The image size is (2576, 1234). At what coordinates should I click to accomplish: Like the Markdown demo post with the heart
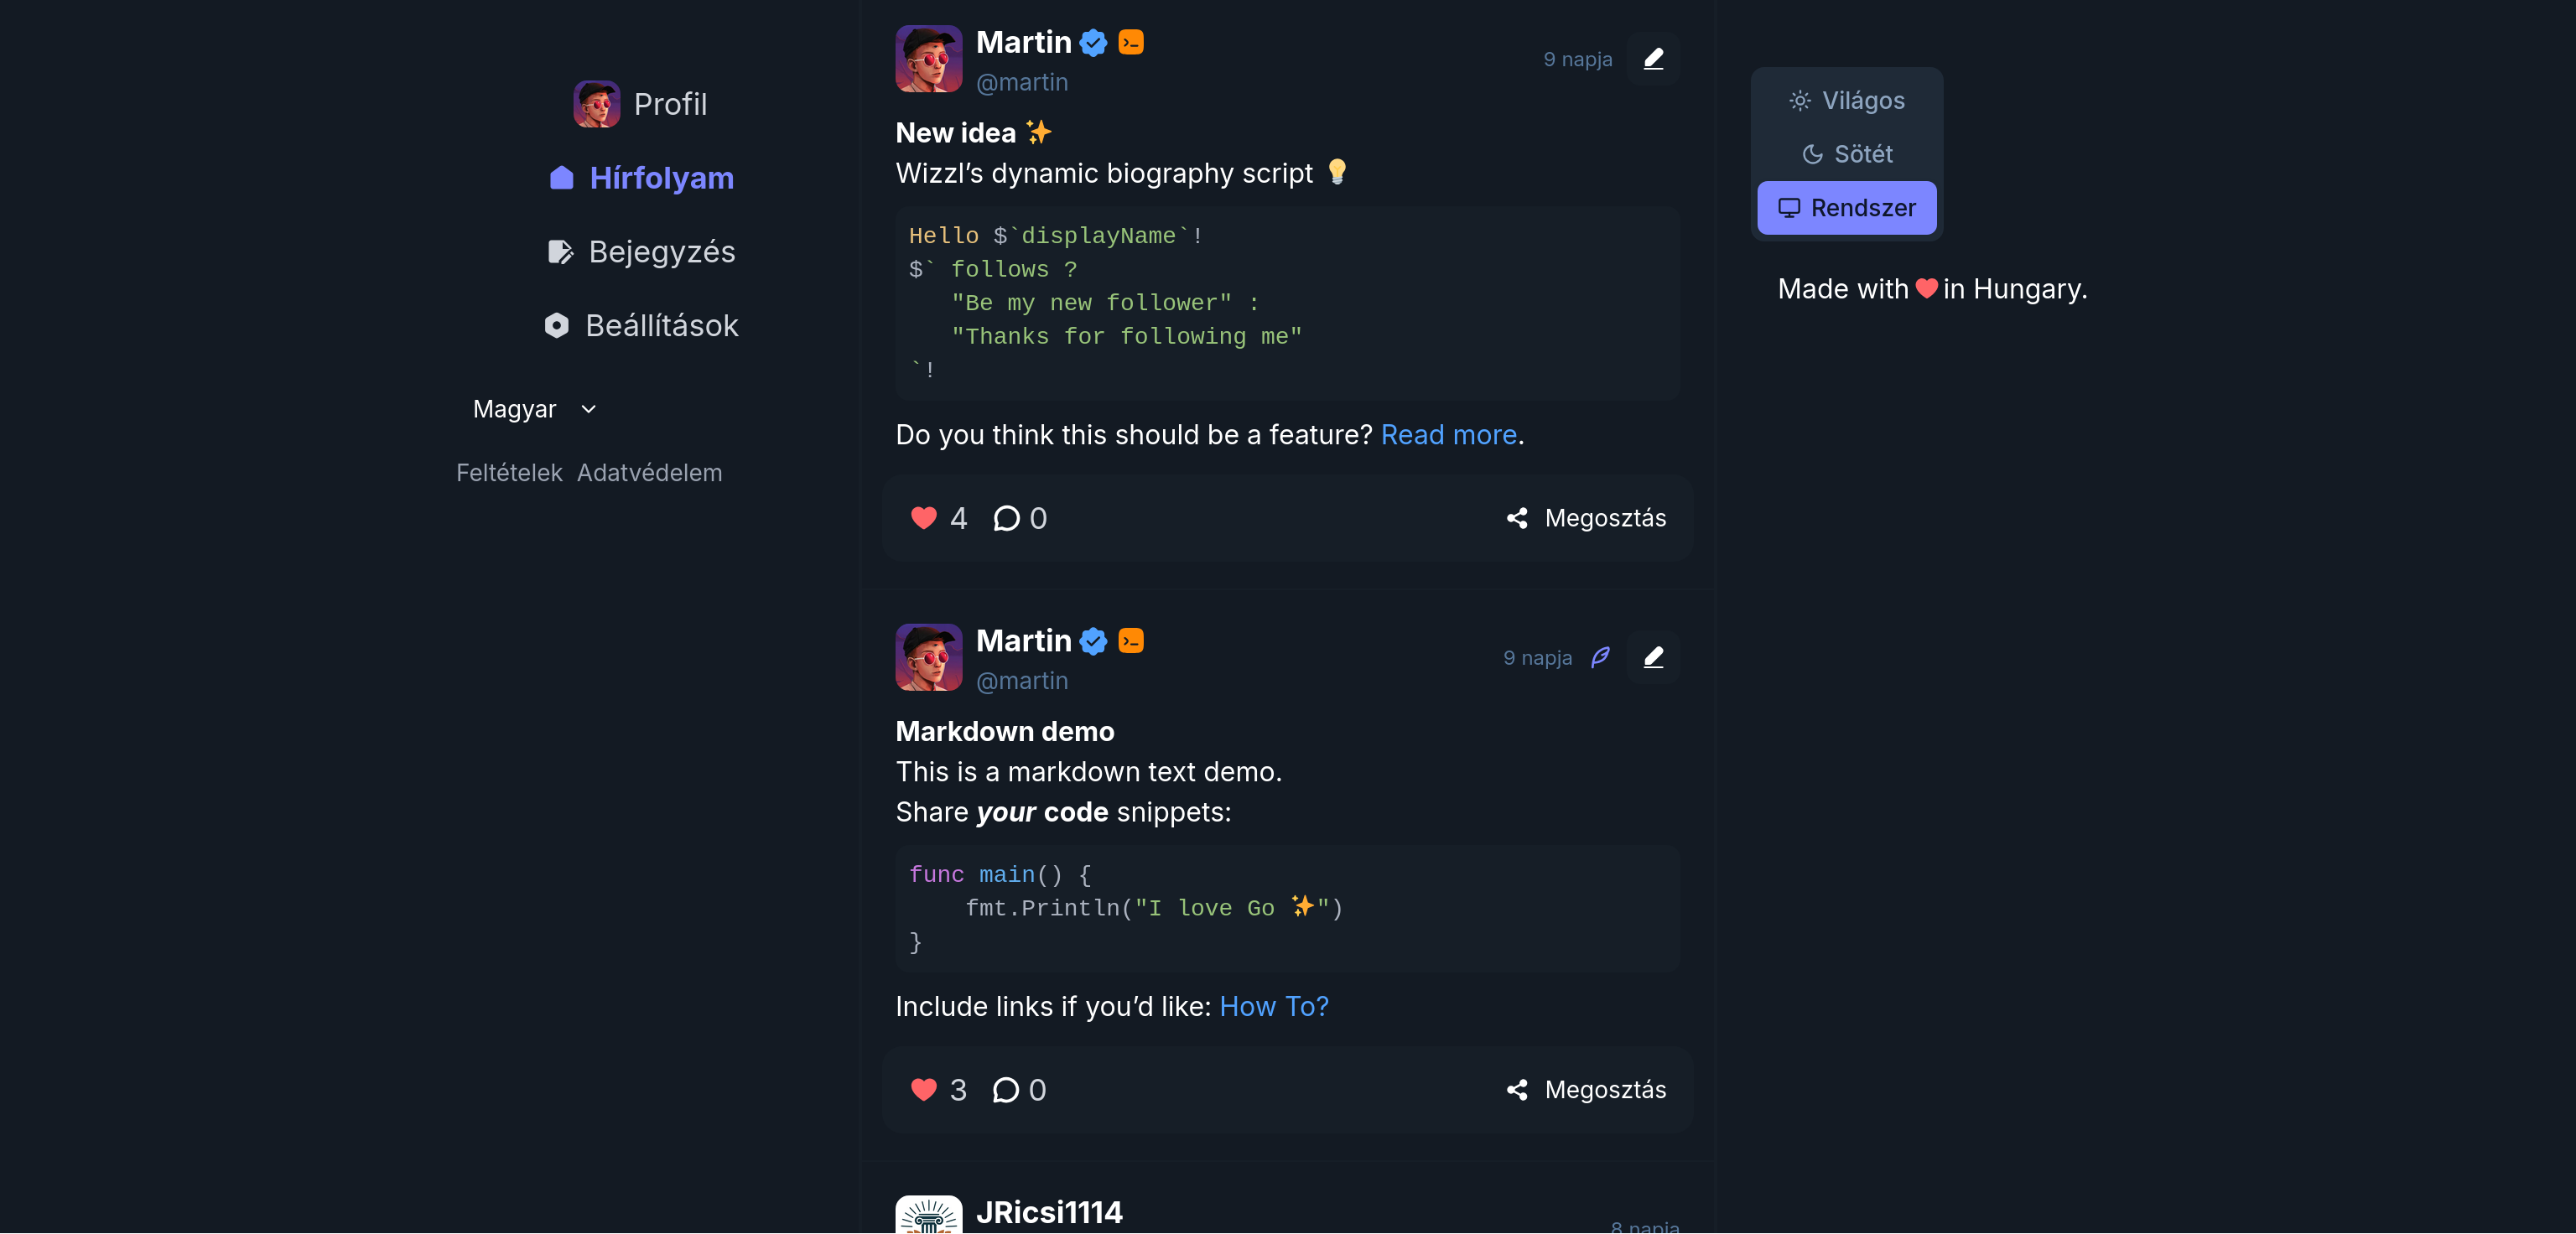923,1089
